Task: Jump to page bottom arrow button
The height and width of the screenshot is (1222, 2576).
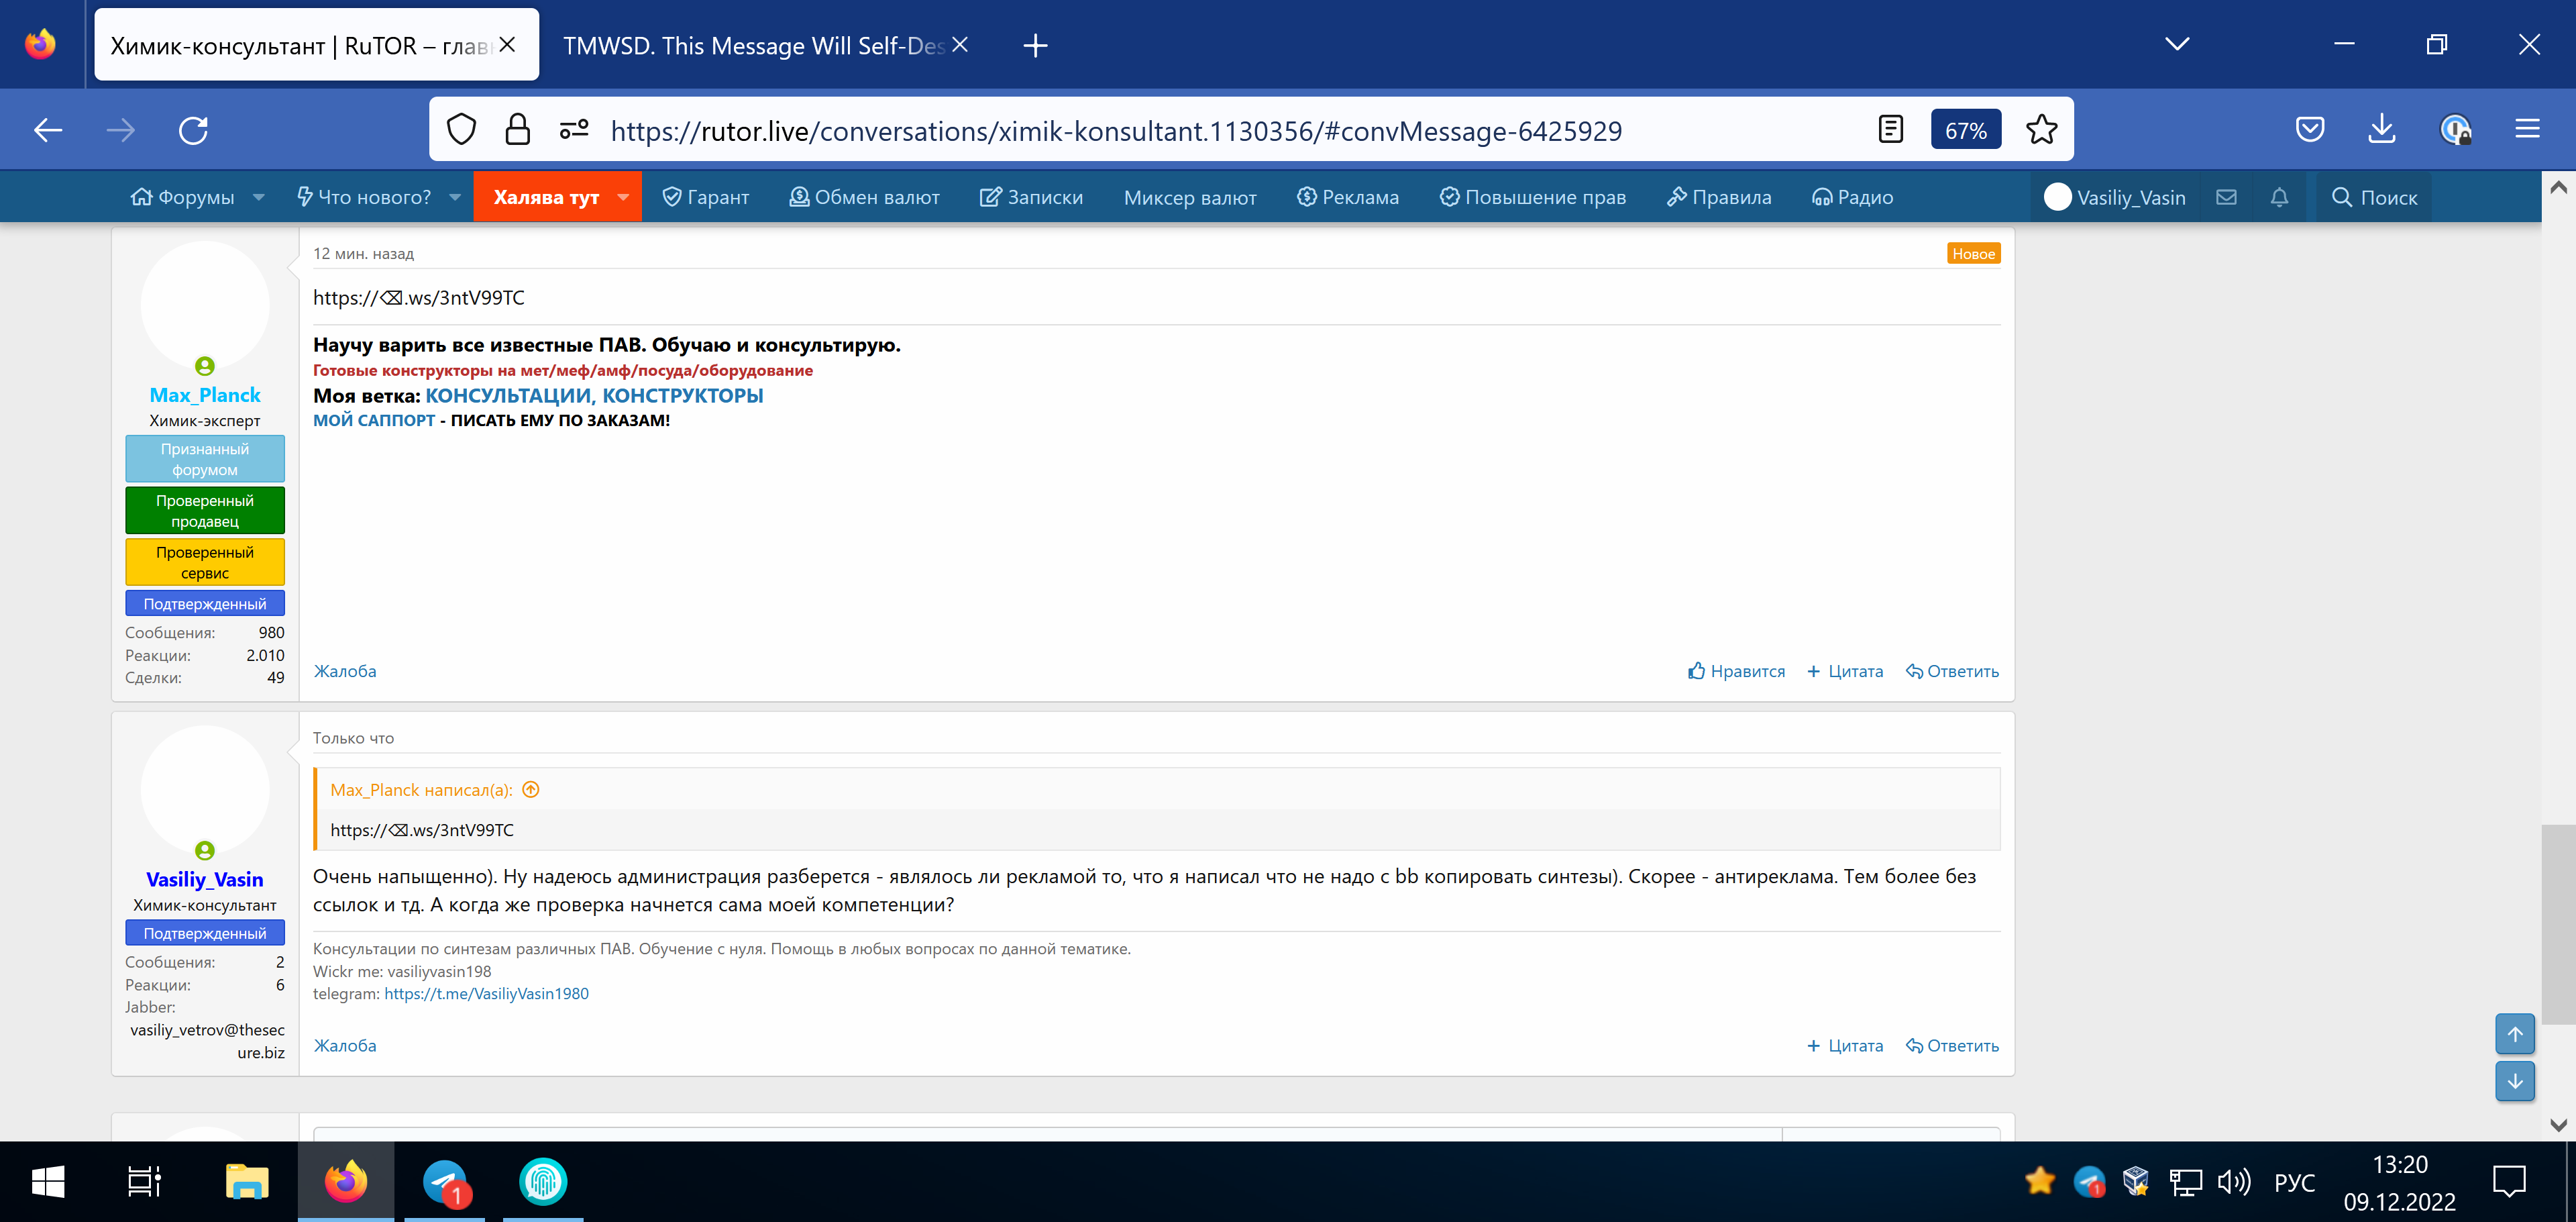Action: point(2514,1081)
